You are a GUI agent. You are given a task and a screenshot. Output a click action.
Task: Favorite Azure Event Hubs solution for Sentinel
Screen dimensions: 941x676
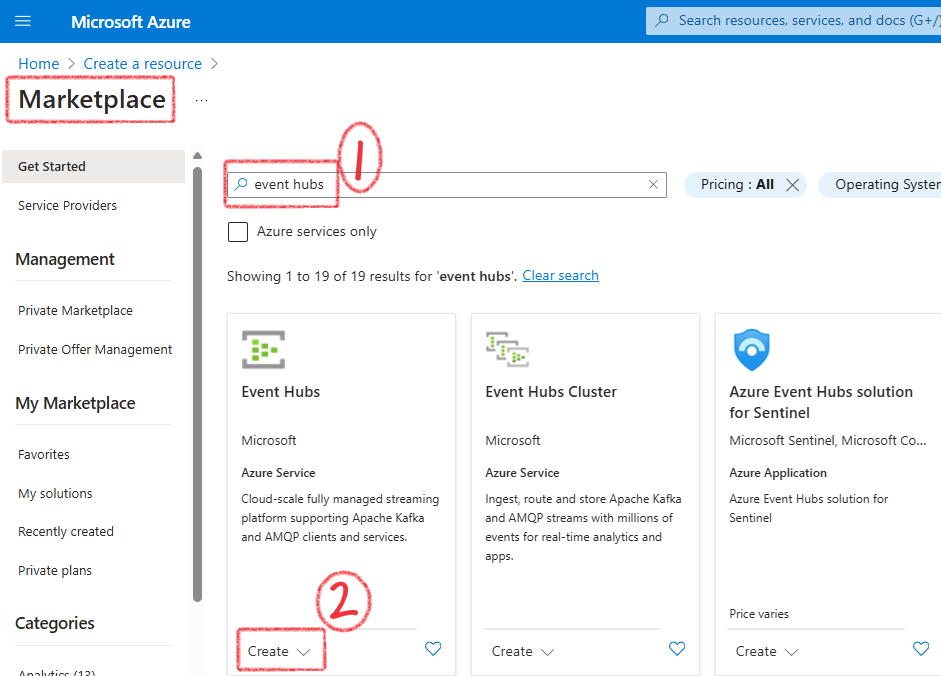pyautogui.click(x=921, y=648)
